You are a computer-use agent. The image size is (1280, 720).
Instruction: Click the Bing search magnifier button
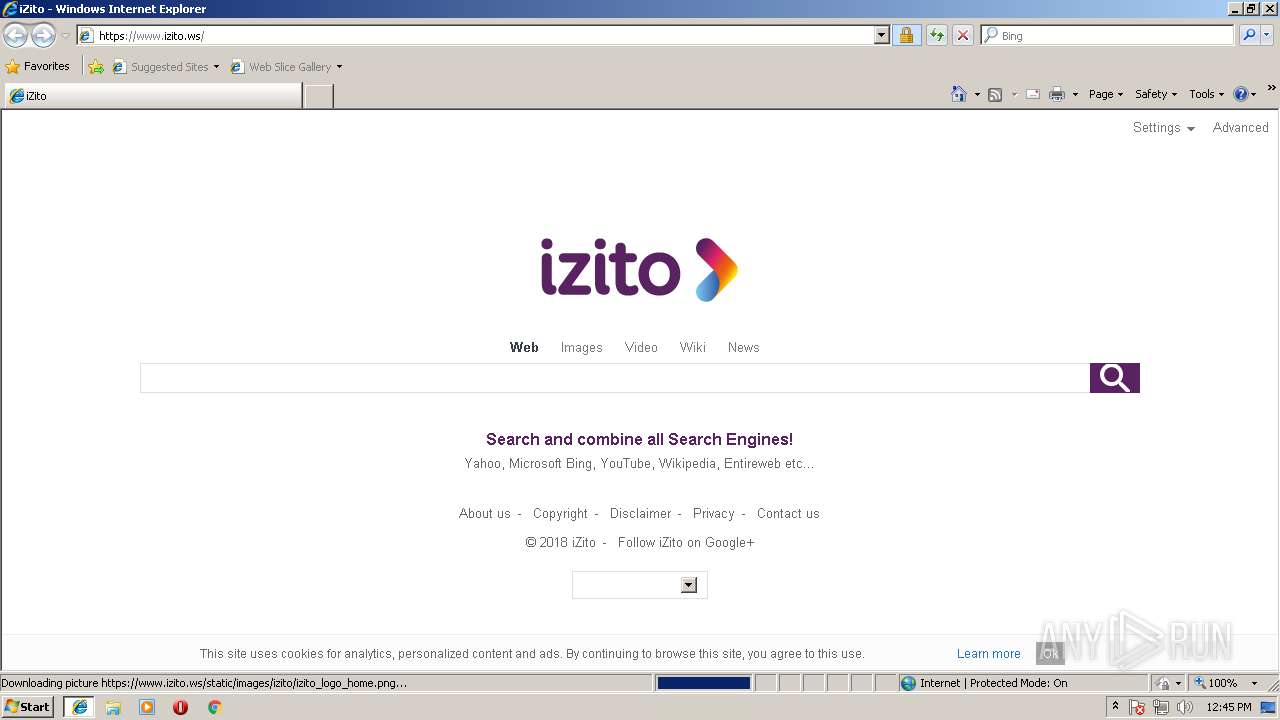tap(1249, 35)
